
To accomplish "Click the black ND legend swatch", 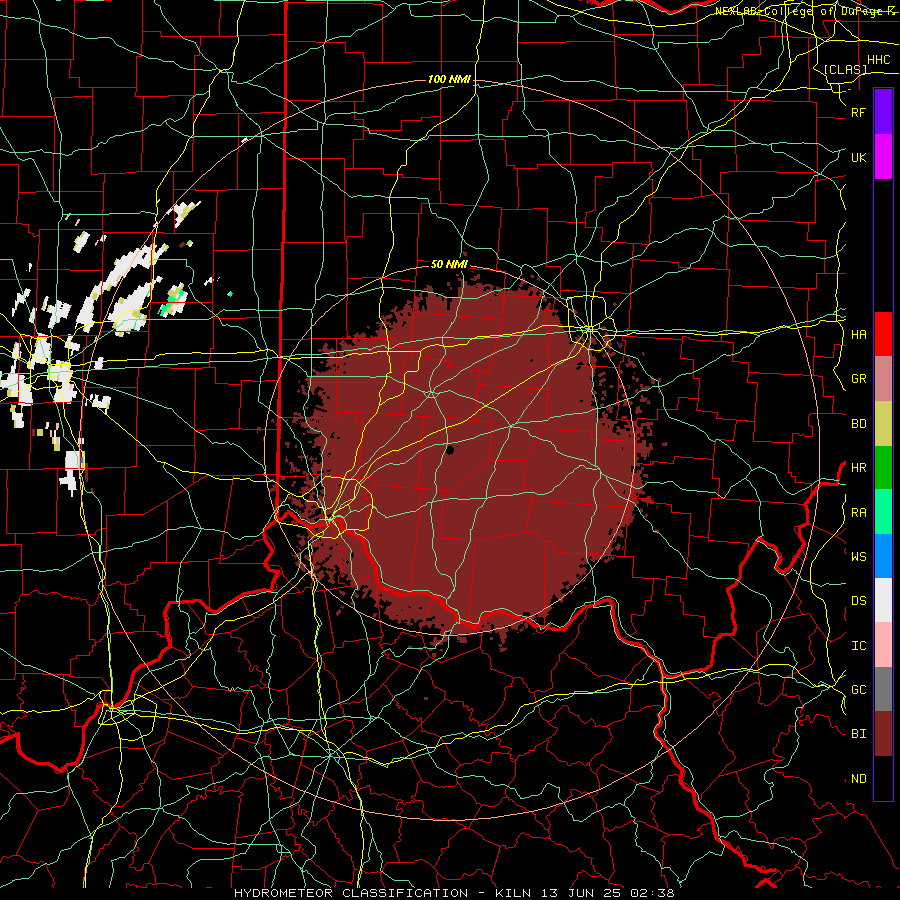I will [x=883, y=778].
